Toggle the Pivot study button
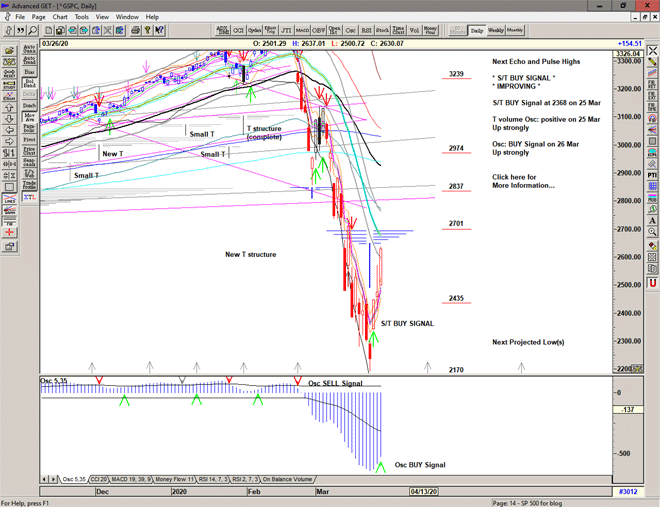 coord(29,139)
